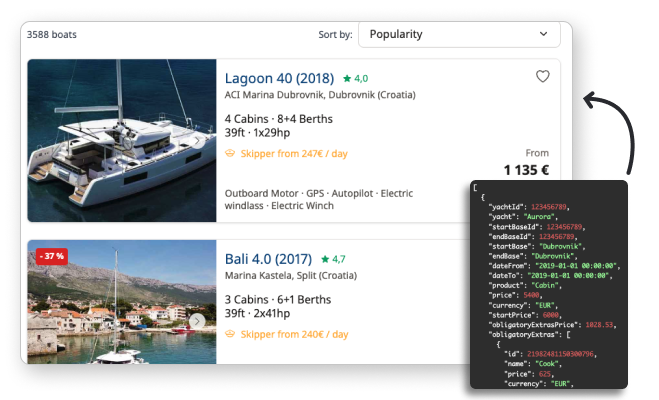The width and height of the screenshot is (659, 400).
Task: Click ACI Marina Dubrovnik location text
Action: tap(320, 95)
